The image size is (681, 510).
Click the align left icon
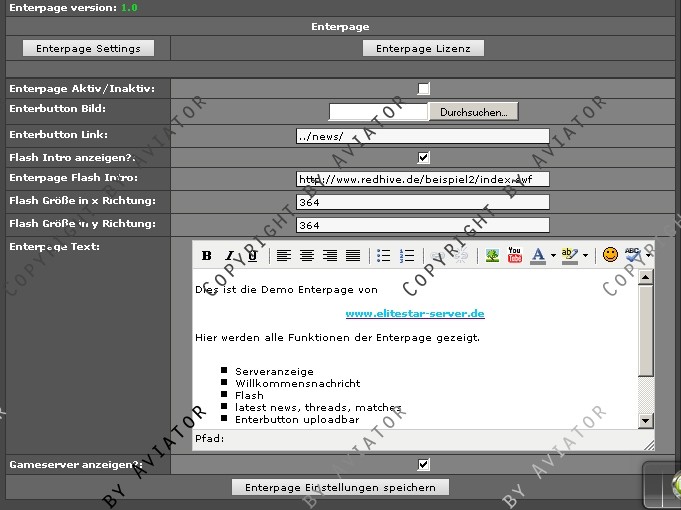284,256
